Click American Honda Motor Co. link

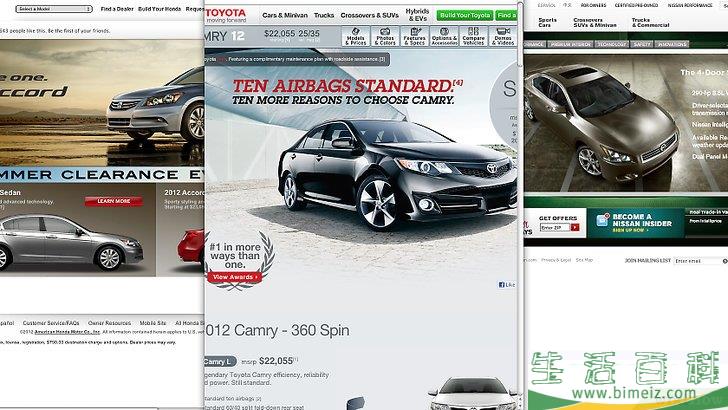coord(67,332)
